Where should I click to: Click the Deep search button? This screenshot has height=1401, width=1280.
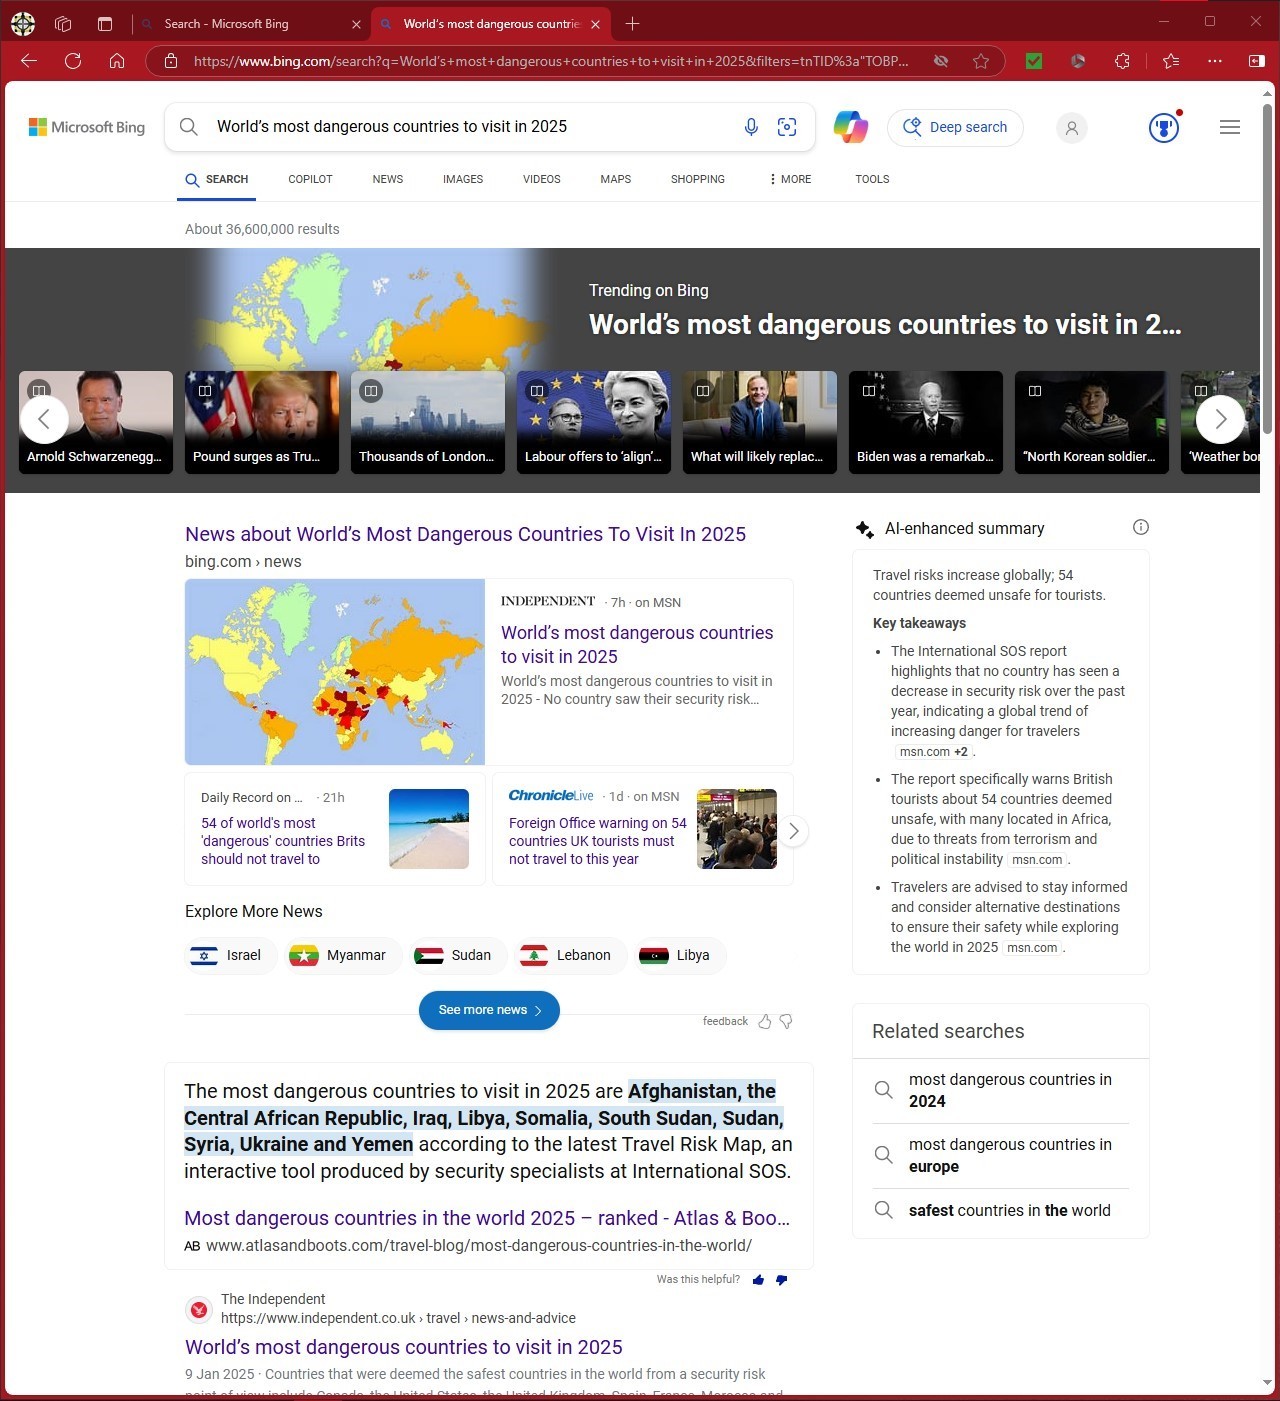955,127
